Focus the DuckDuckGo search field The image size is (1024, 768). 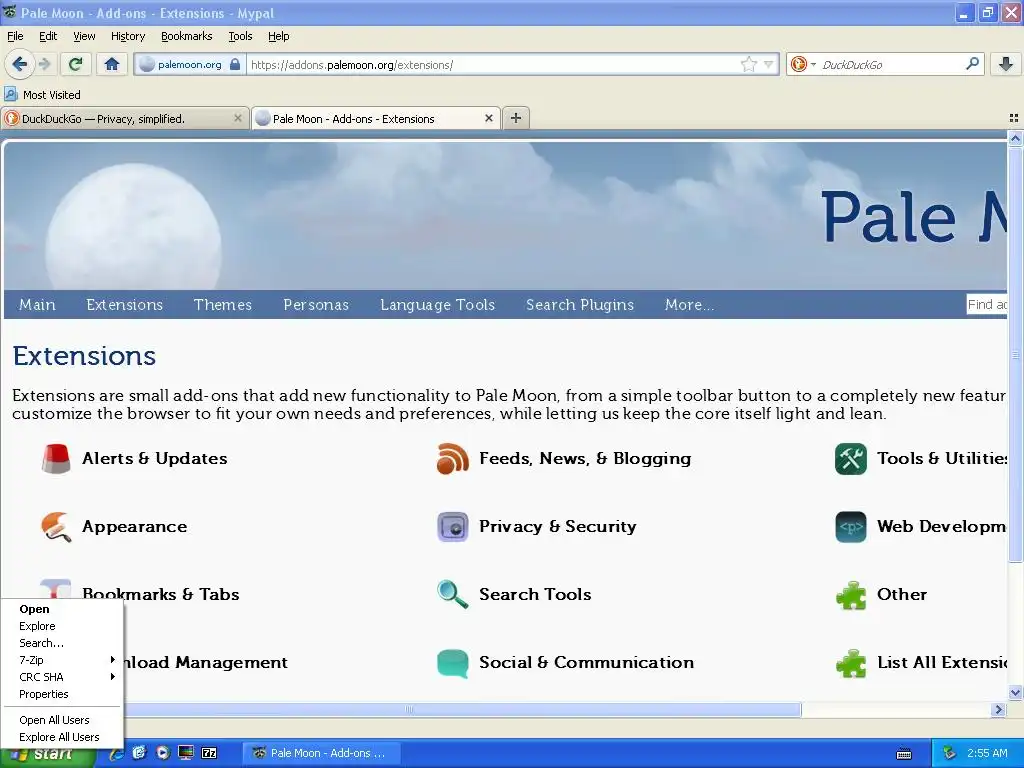891,64
